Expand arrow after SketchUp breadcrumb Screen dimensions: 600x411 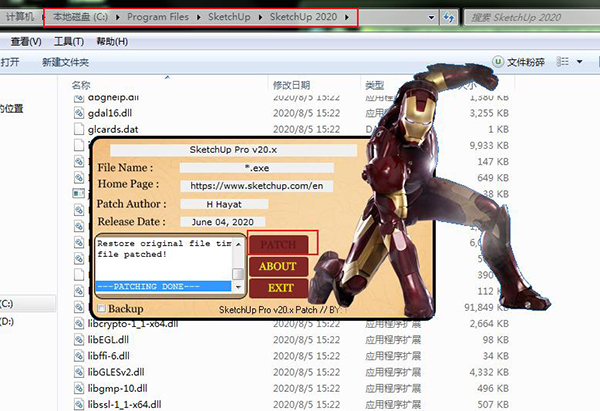260,17
